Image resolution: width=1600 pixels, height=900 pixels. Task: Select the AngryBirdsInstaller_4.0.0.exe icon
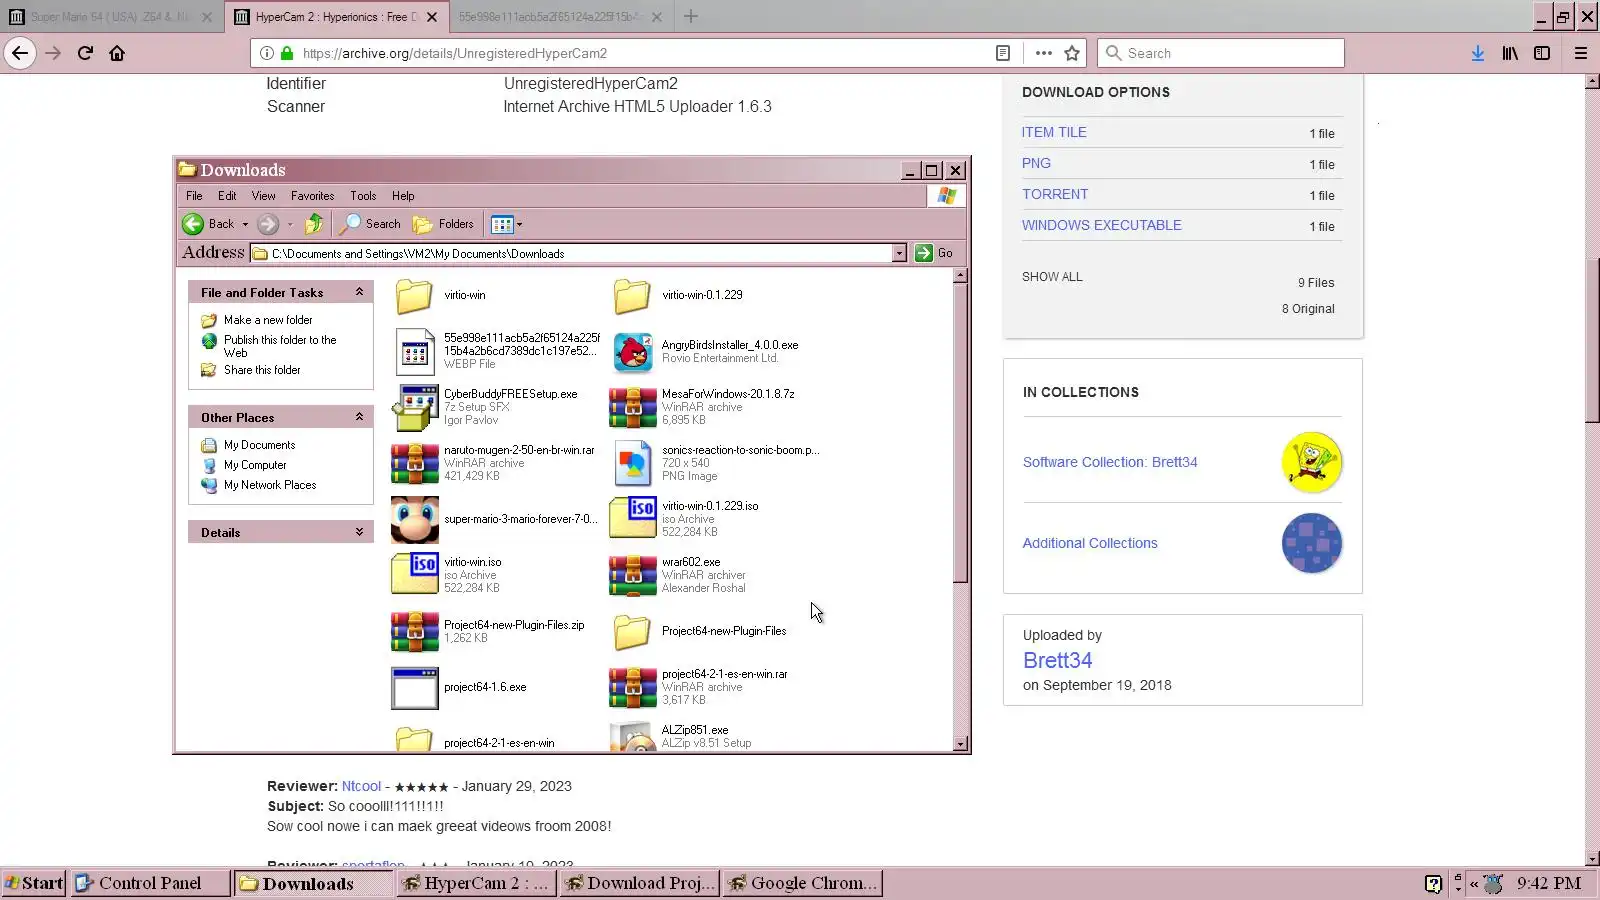632,352
